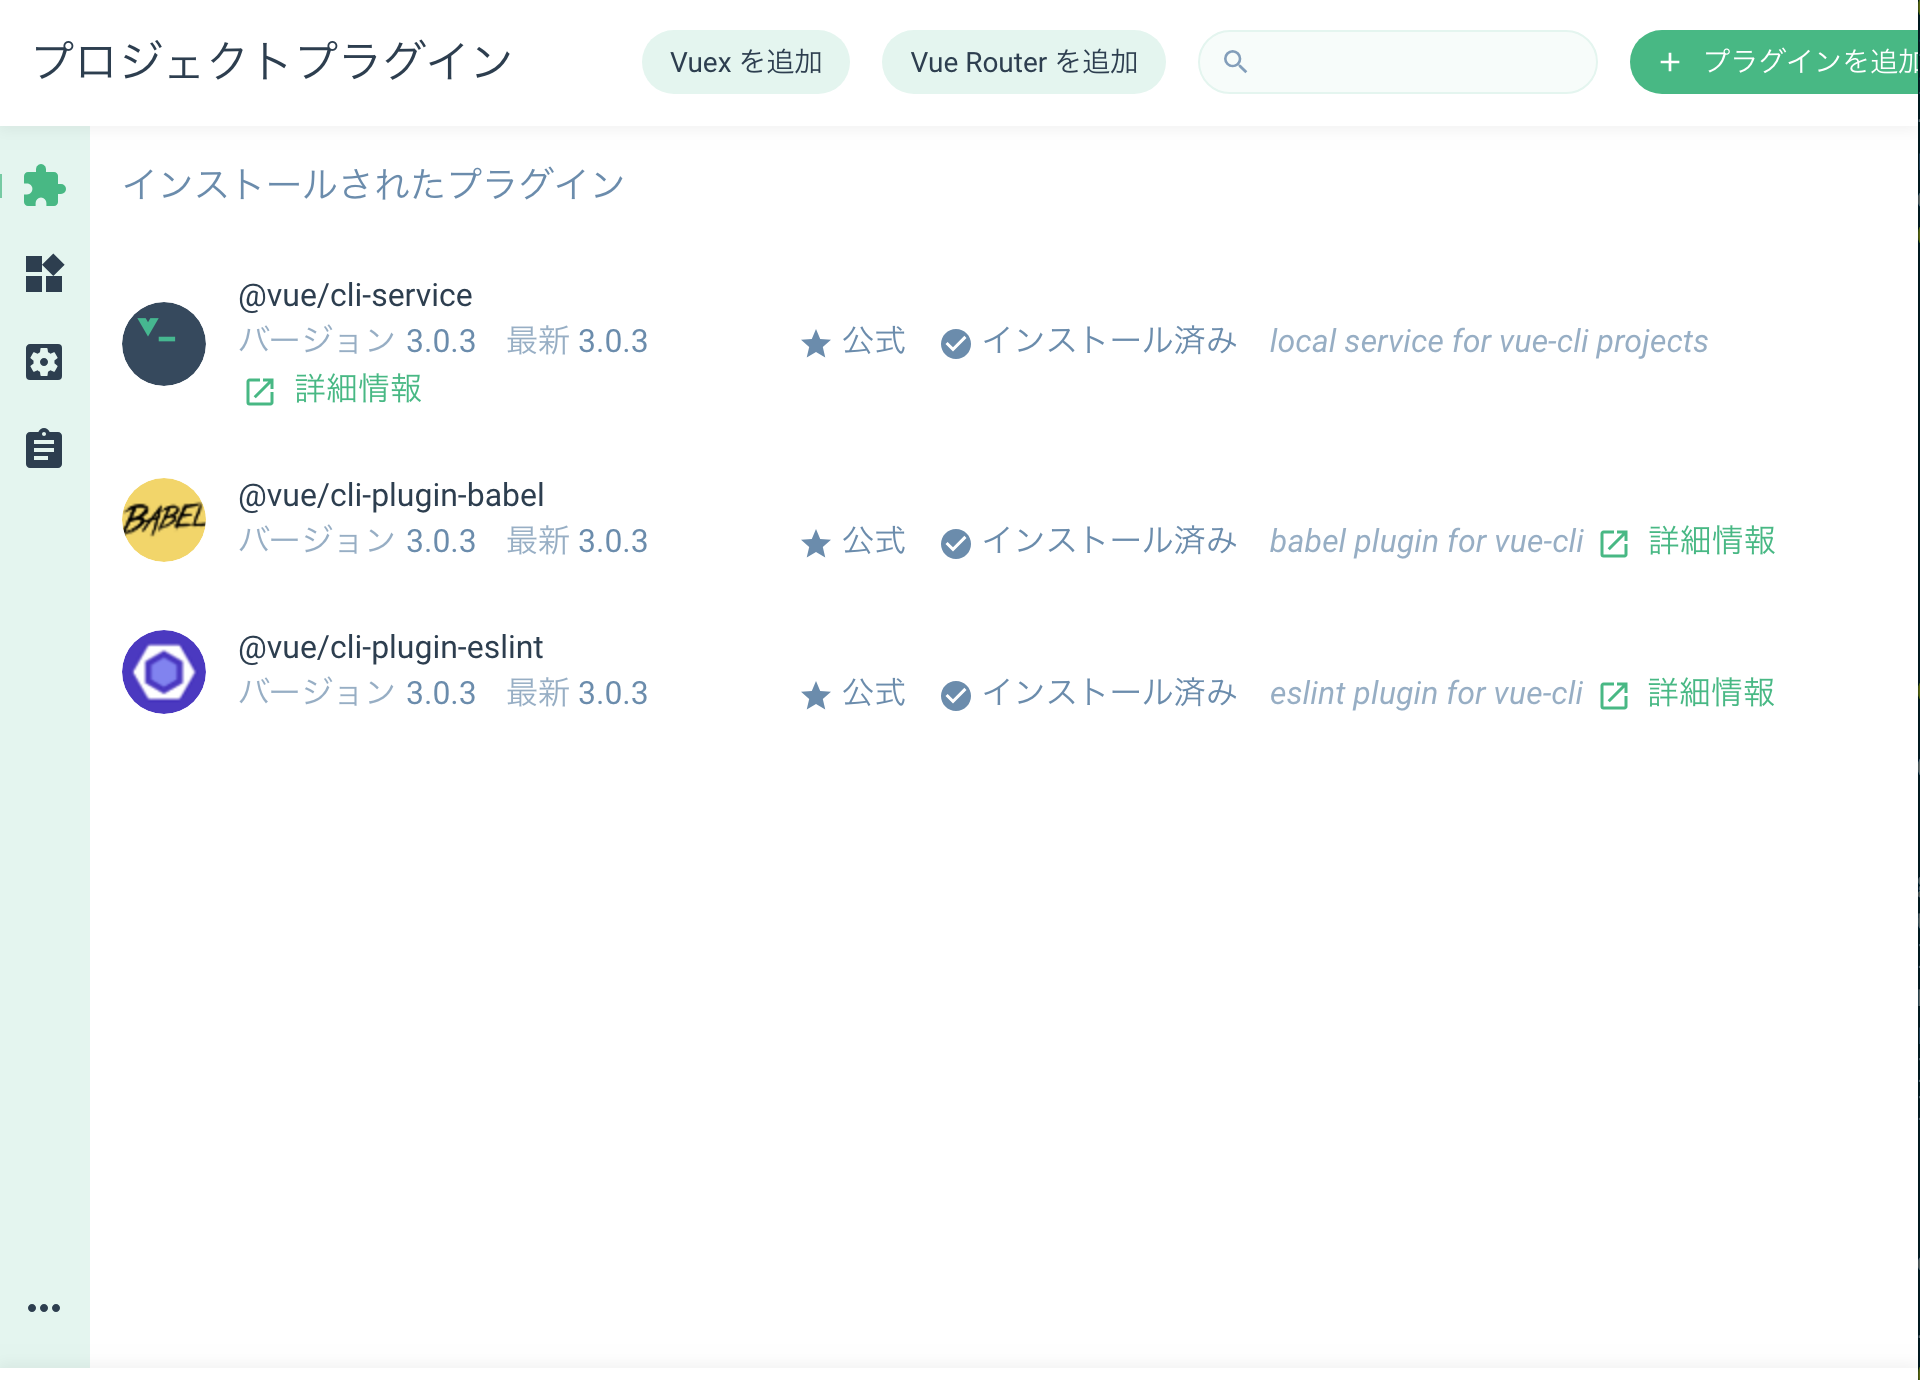Click the インストールされたプラグイン heading

tap(374, 184)
